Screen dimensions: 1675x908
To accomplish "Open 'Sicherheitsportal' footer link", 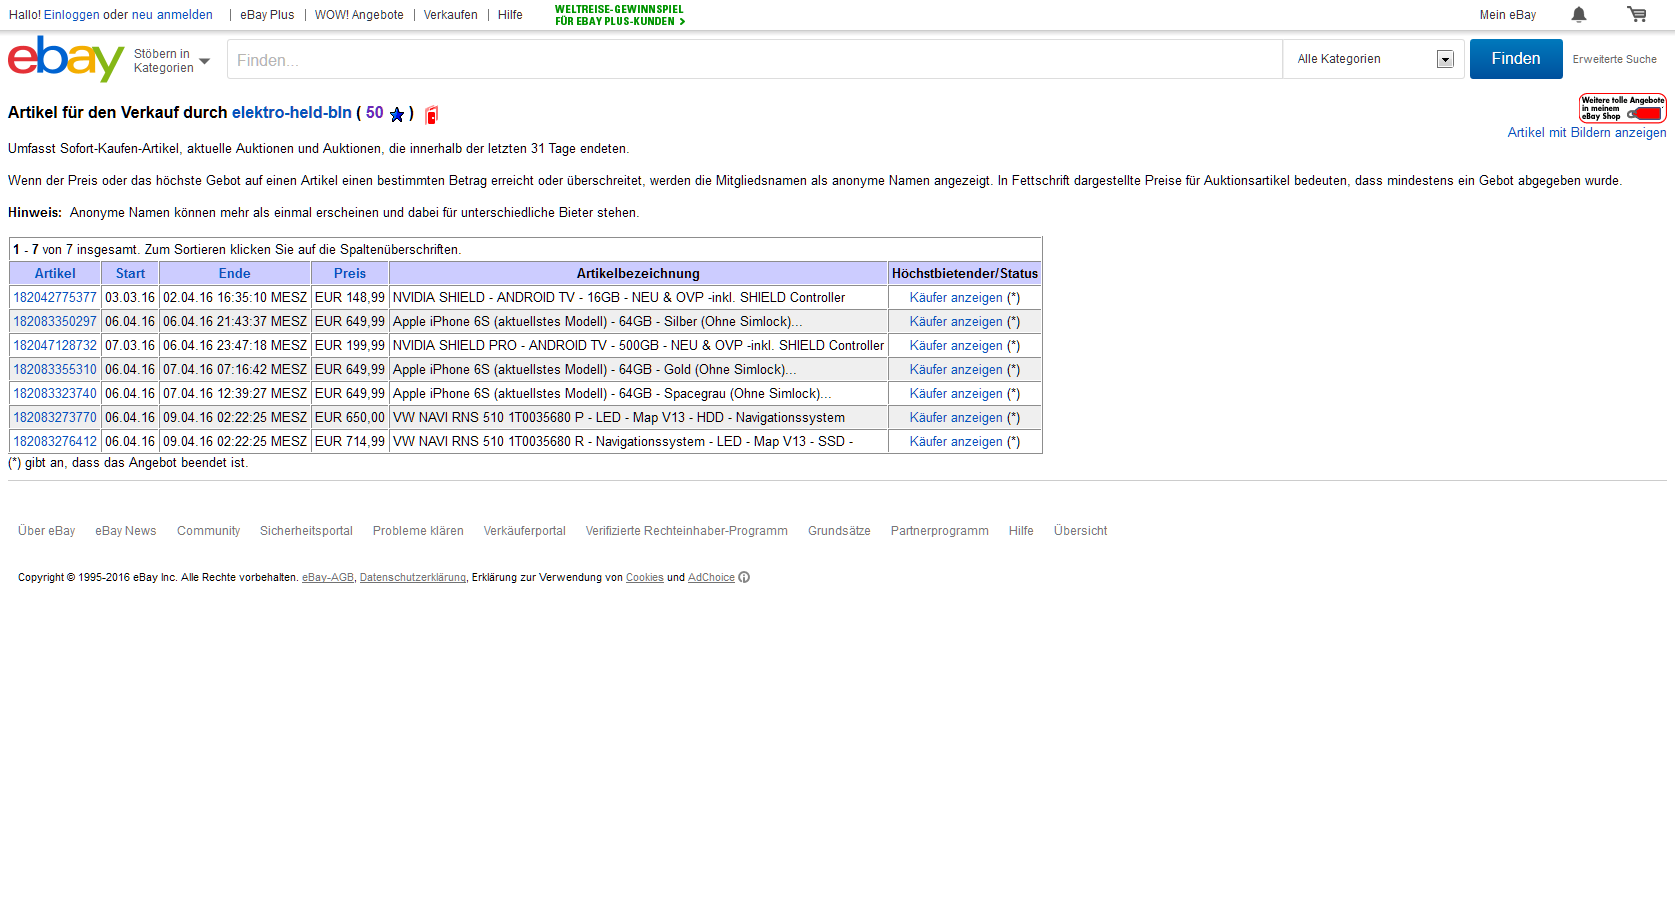I will pos(306,531).
